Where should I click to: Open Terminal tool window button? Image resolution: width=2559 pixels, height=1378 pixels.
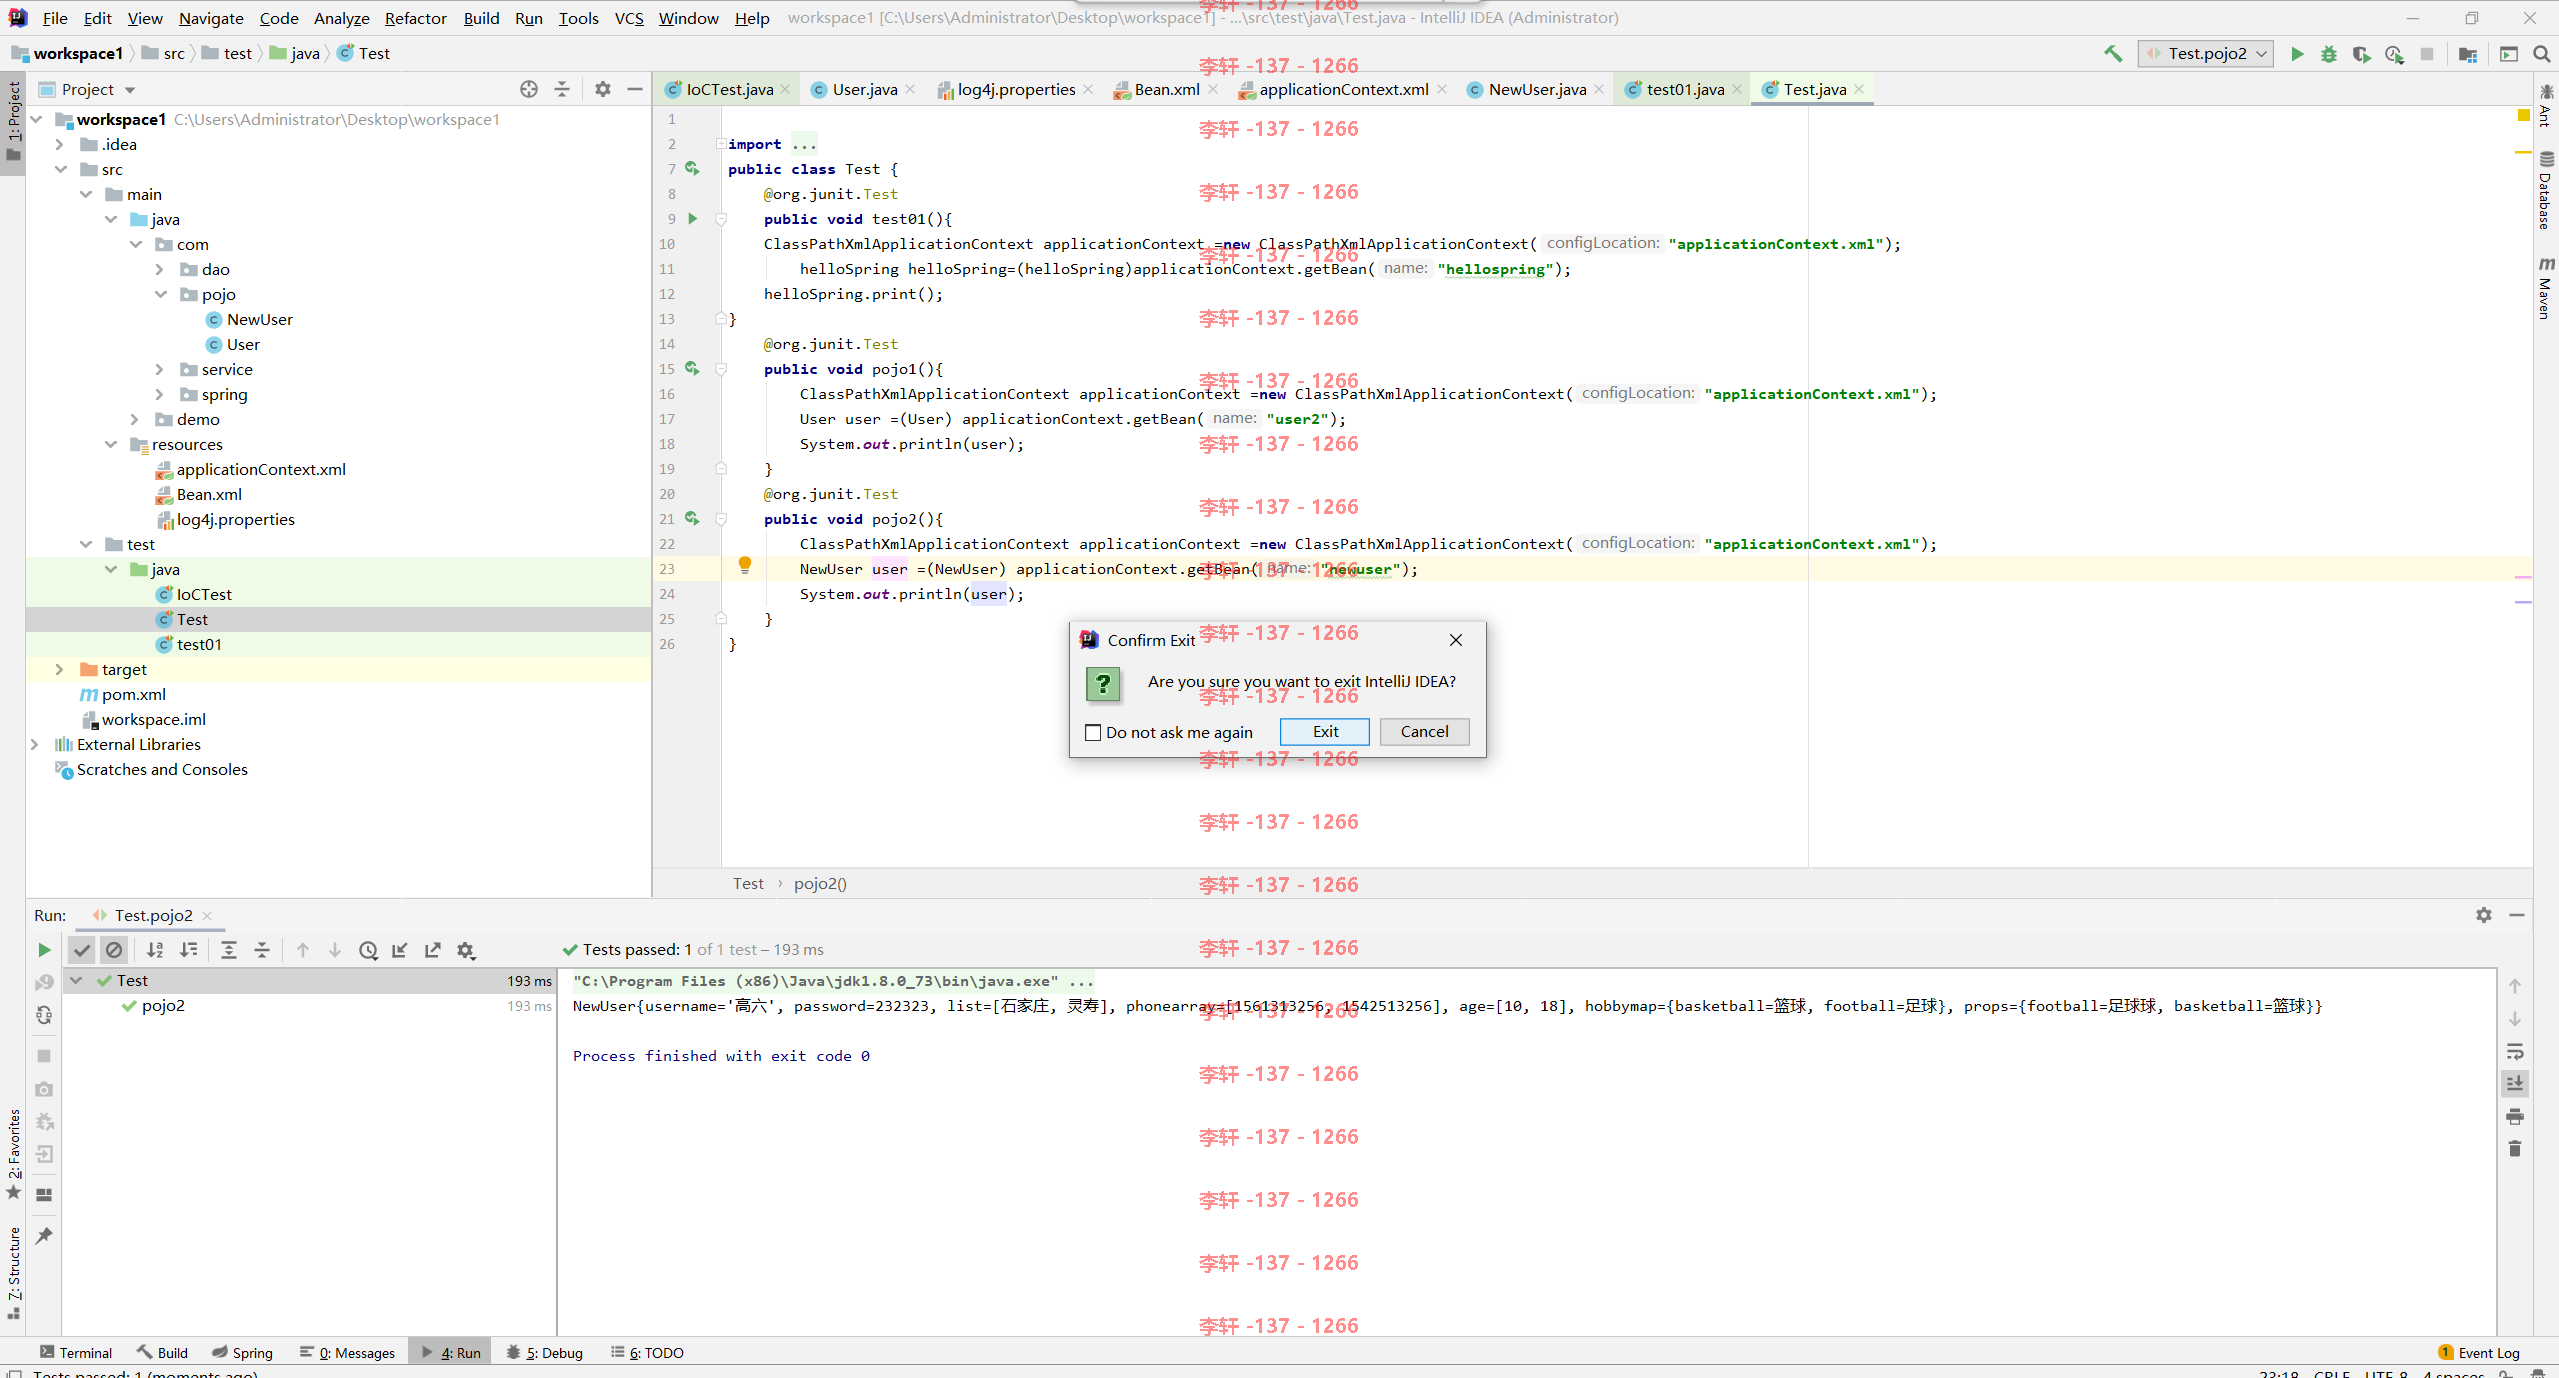(x=76, y=1353)
